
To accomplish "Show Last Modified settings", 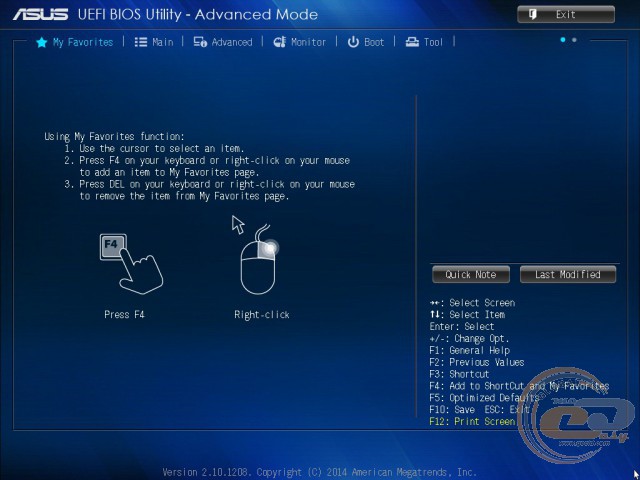I will click(x=568, y=274).
